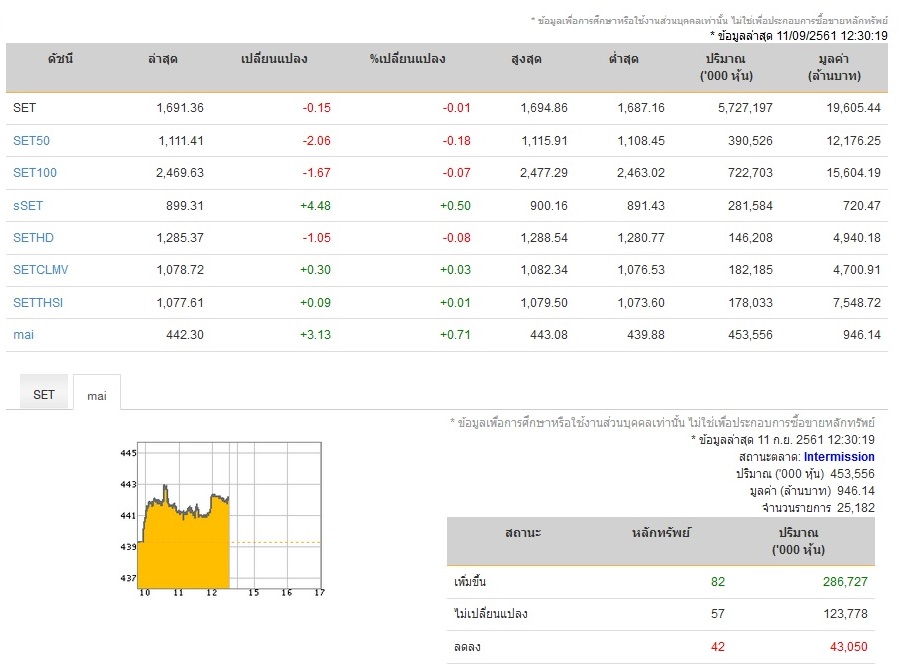Screen dimensions: 899x671
Task: Click the SET row name cell
Action: tap(25, 108)
